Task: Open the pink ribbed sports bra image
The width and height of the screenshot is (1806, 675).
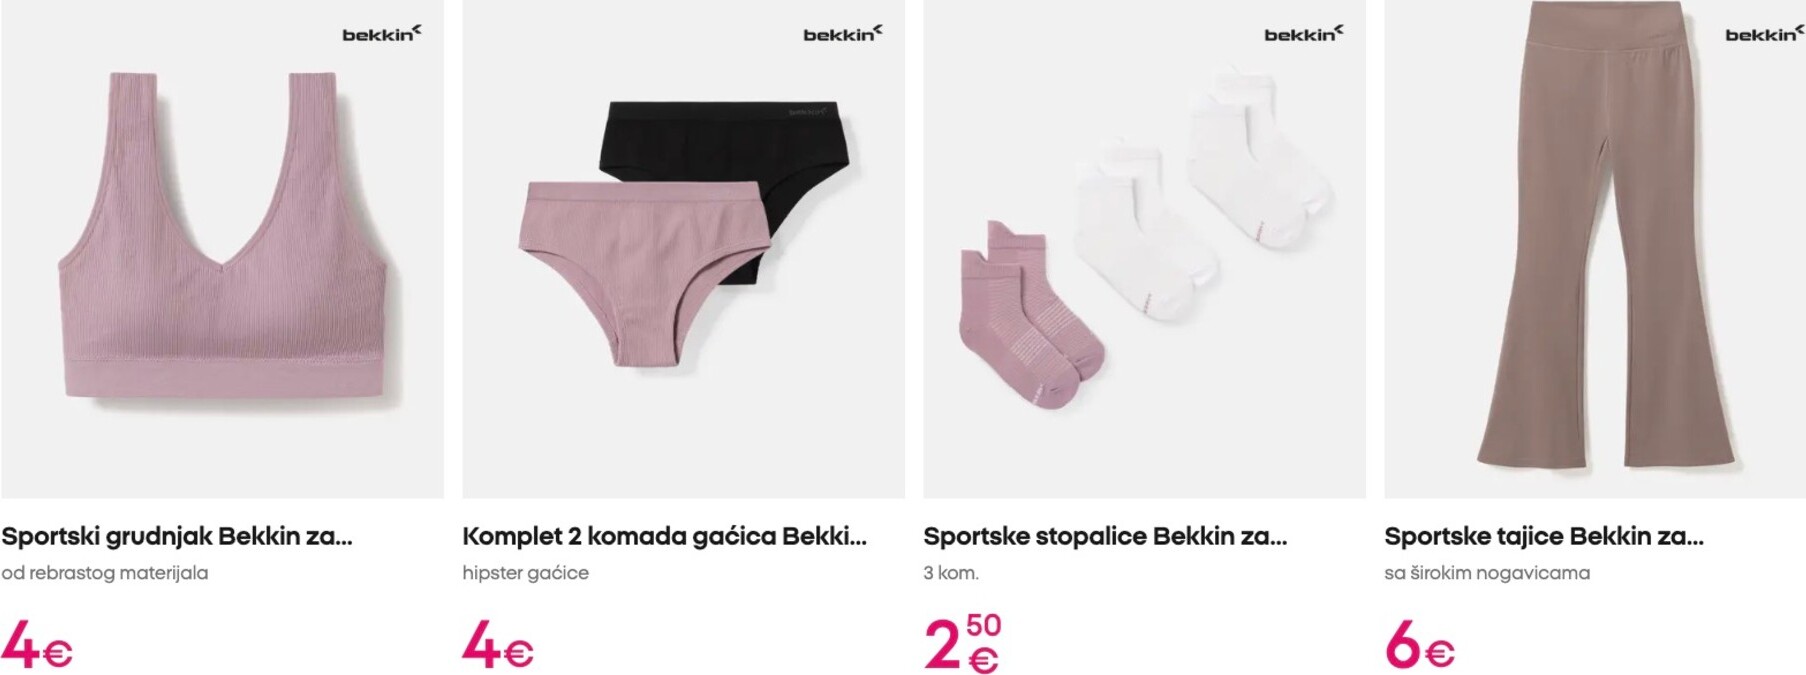Action: [x=222, y=249]
